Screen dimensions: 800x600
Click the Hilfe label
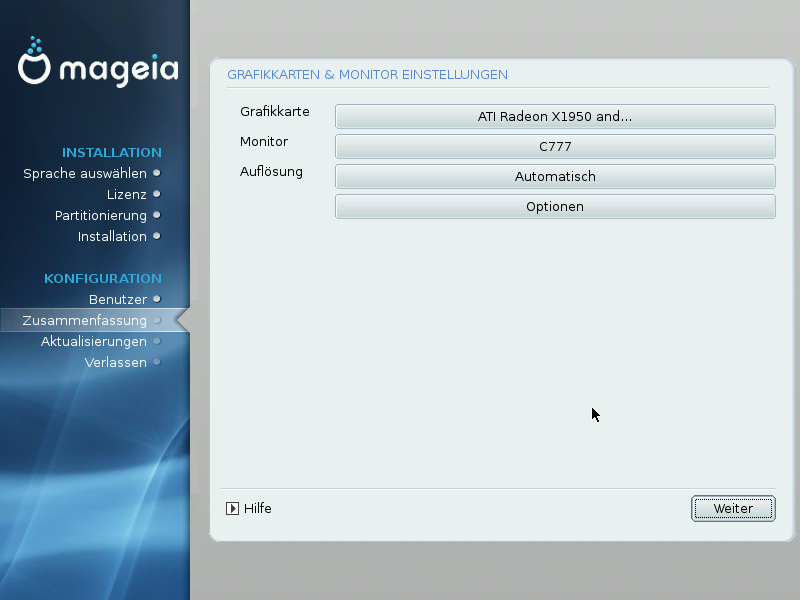coord(258,509)
